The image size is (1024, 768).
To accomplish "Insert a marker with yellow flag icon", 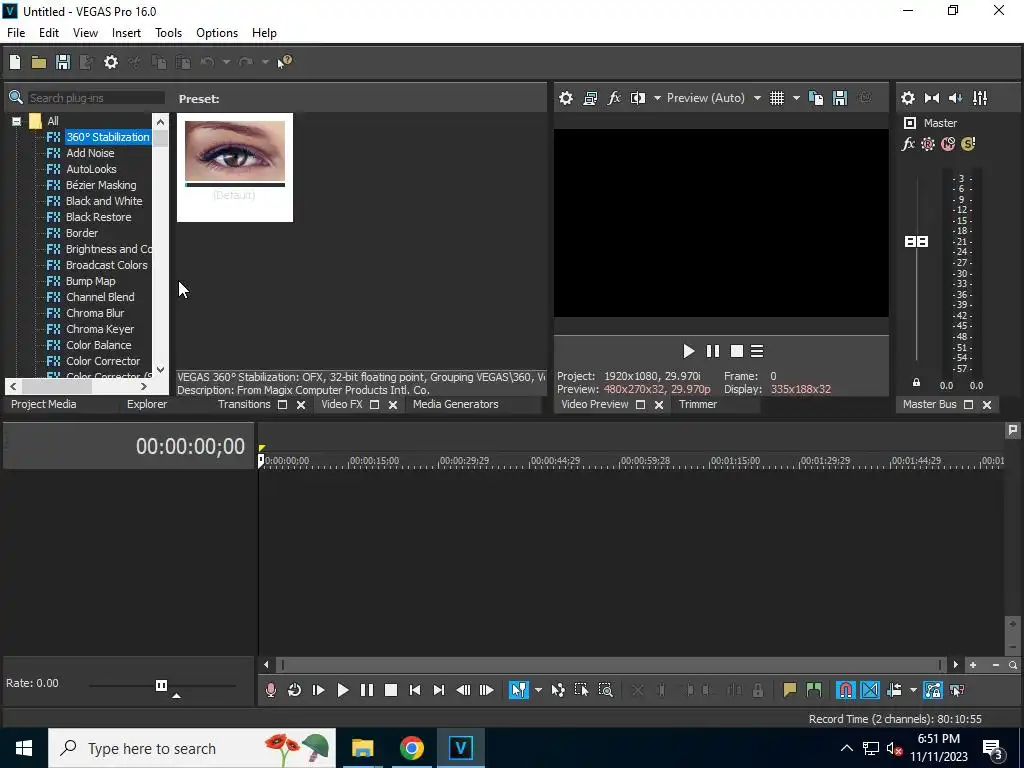I will pos(790,690).
